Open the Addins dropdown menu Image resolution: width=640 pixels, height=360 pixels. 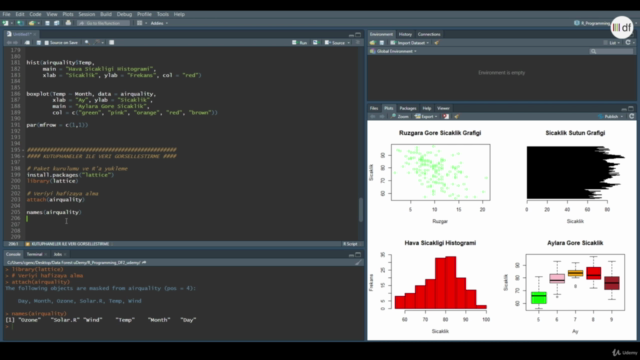click(159, 23)
